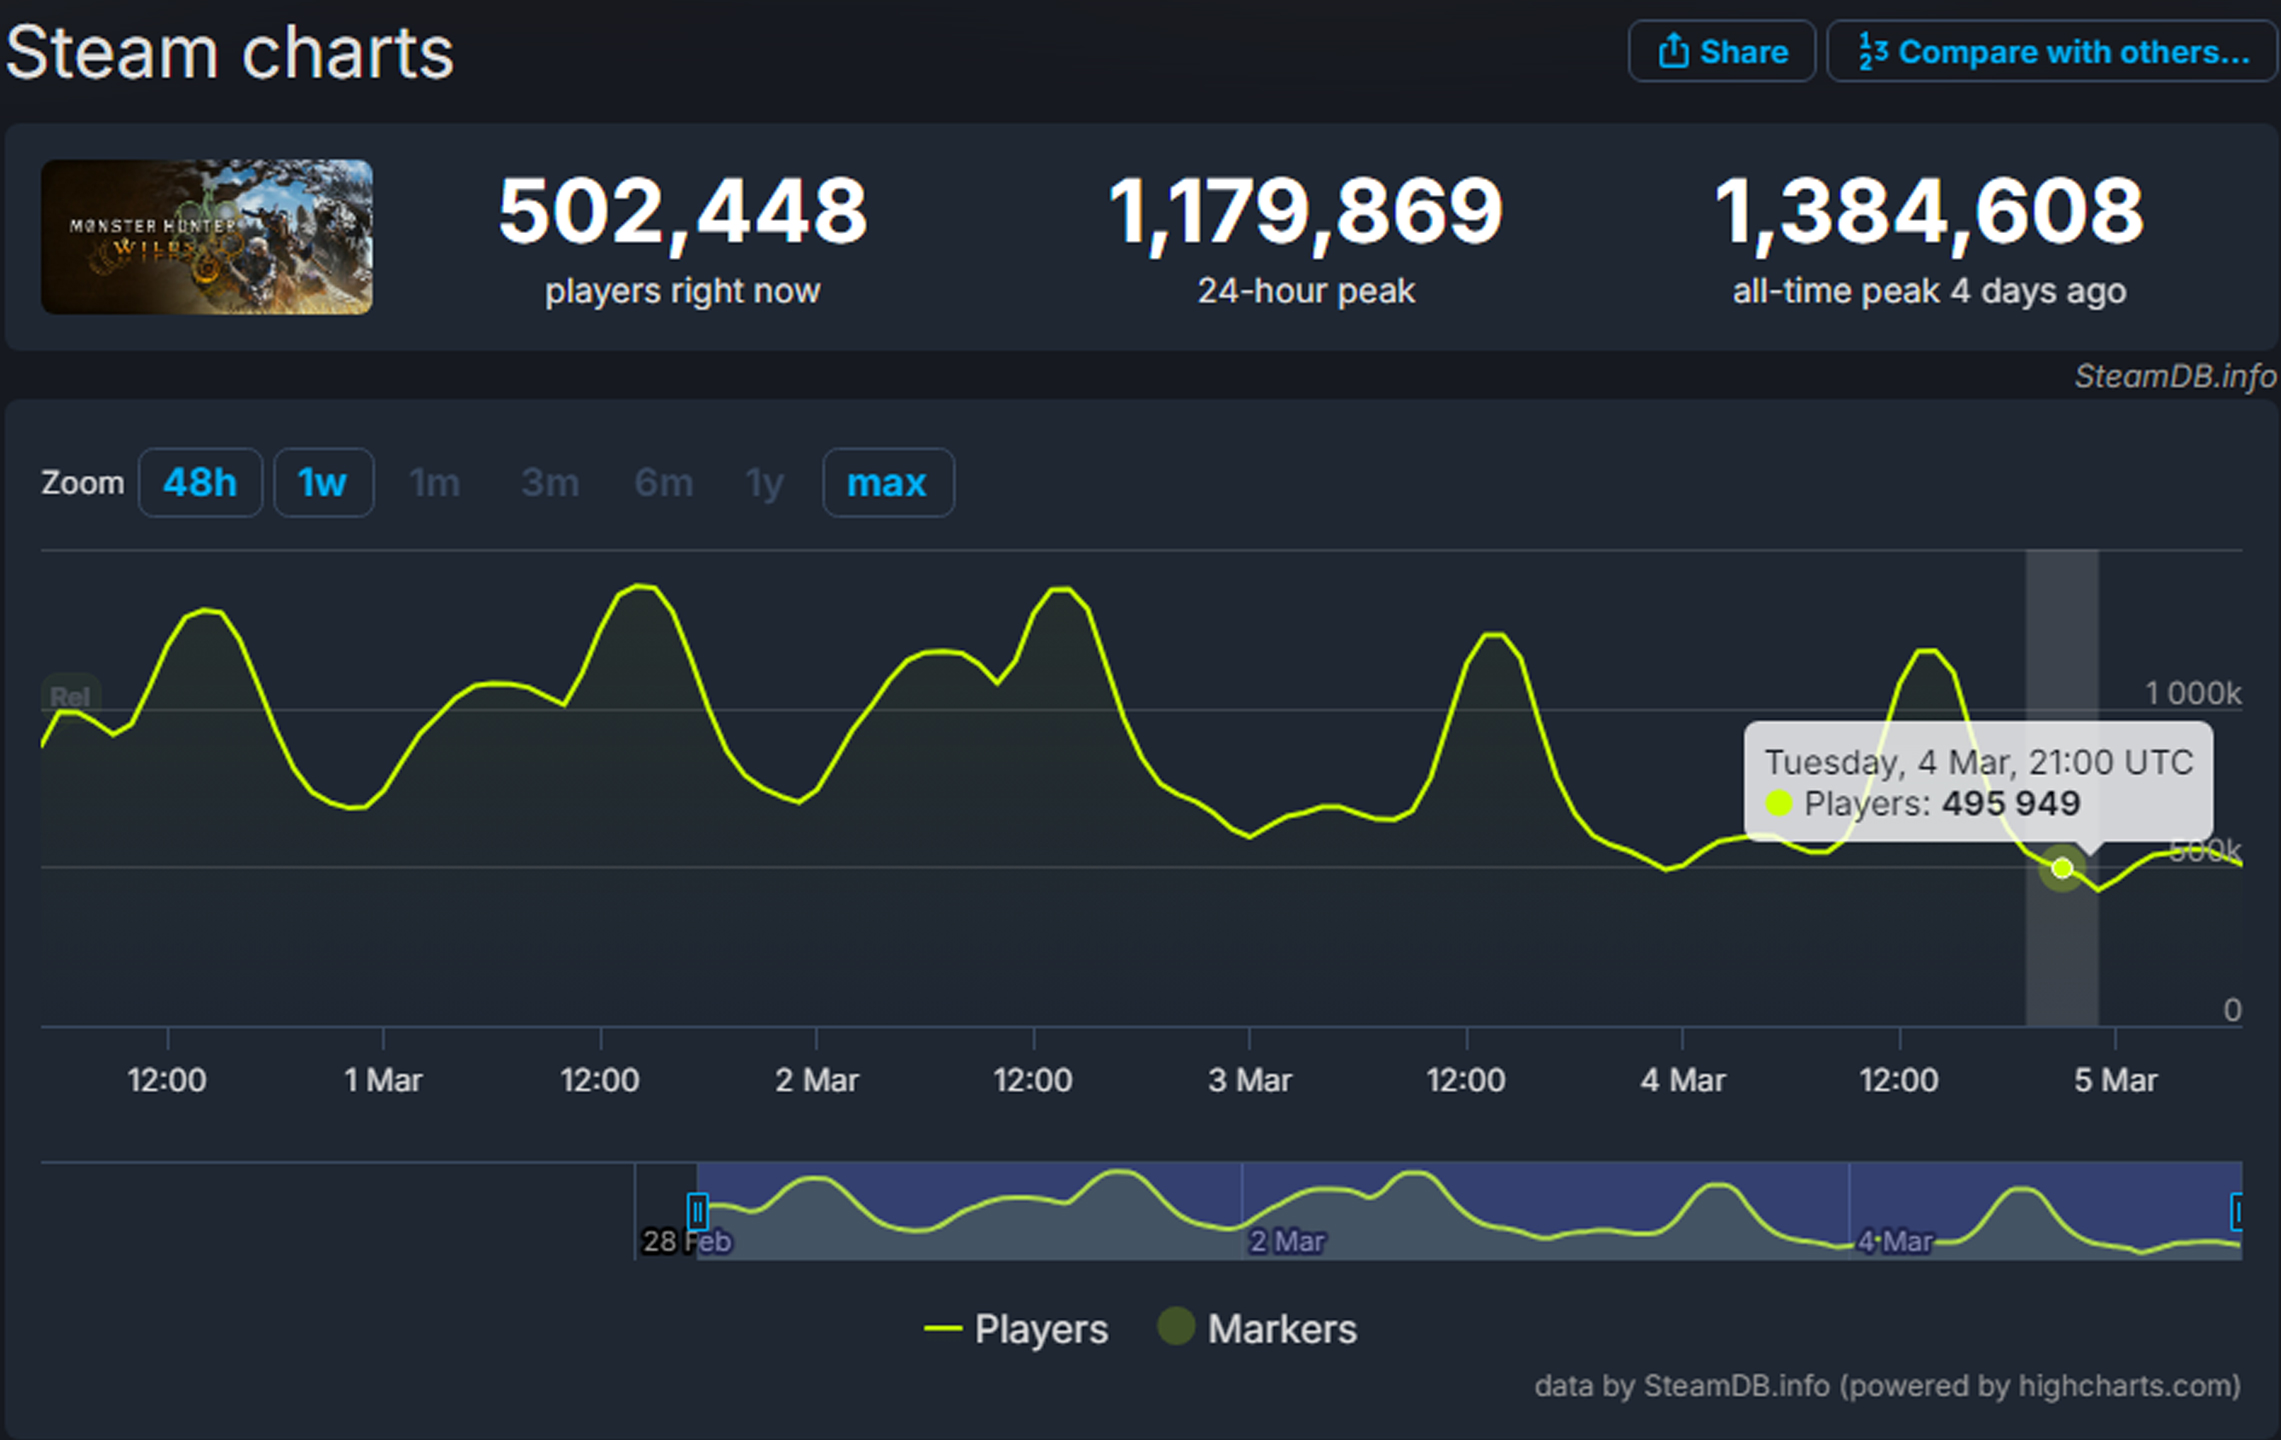
Task: Grab the right navigator range handle
Action: pos(2238,1211)
